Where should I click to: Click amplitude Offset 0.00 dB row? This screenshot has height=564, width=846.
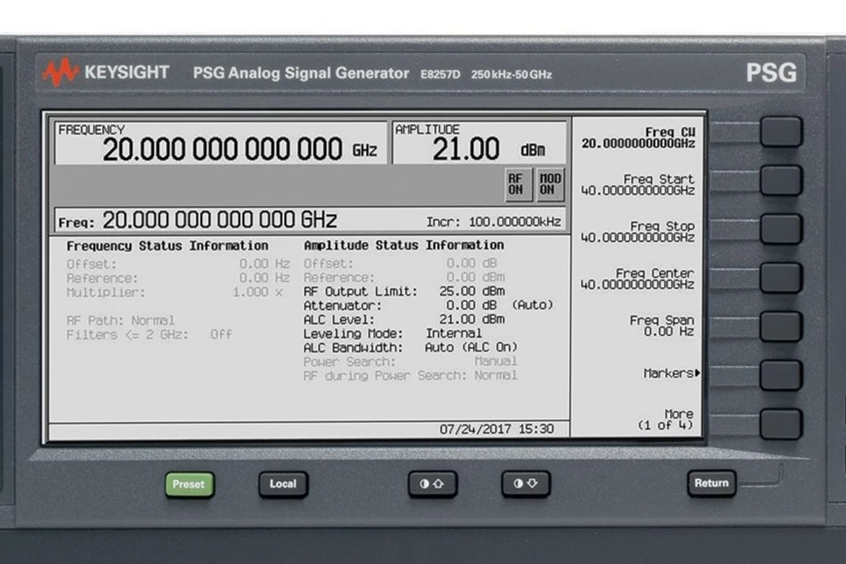click(400, 263)
